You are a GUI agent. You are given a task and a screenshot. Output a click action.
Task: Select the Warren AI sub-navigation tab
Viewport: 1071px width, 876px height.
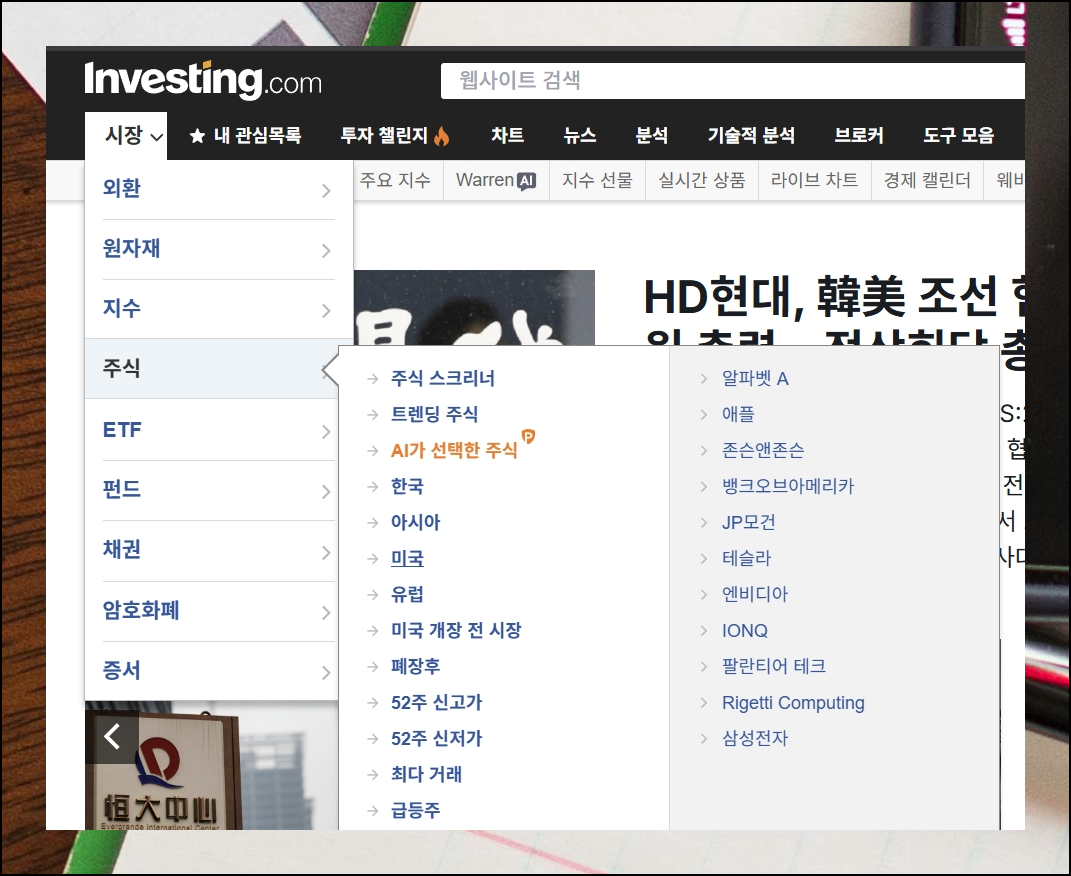point(496,180)
